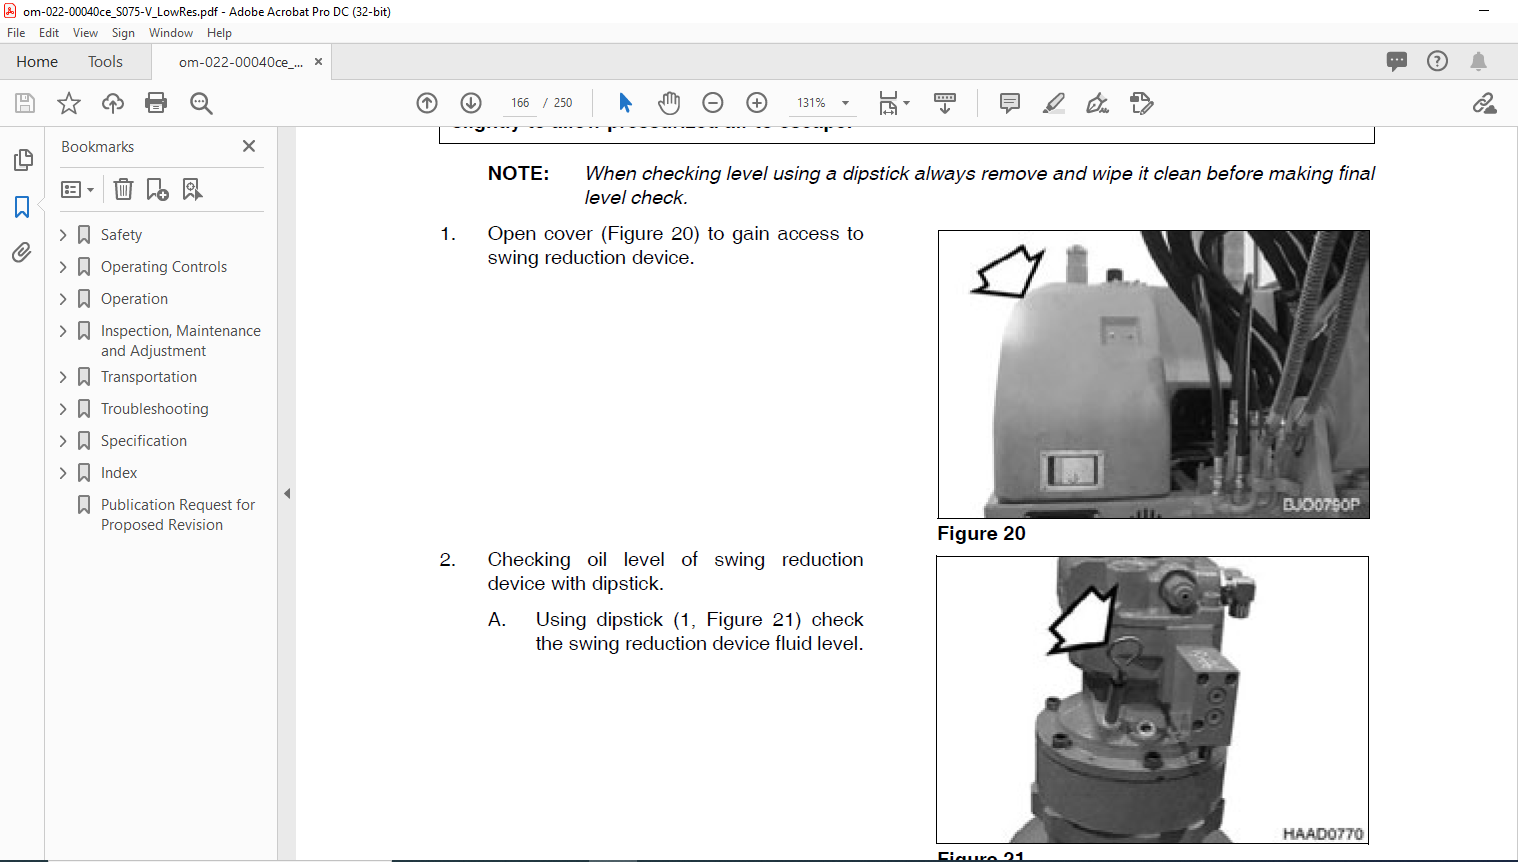Delete selected bookmark trash icon

click(x=123, y=189)
